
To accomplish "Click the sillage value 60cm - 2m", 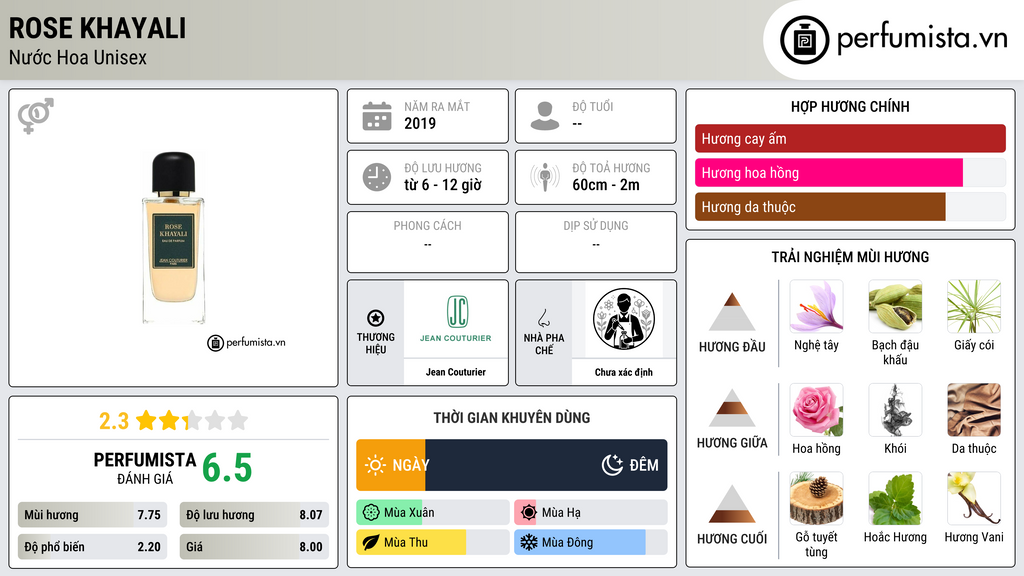I will (x=606, y=185).
